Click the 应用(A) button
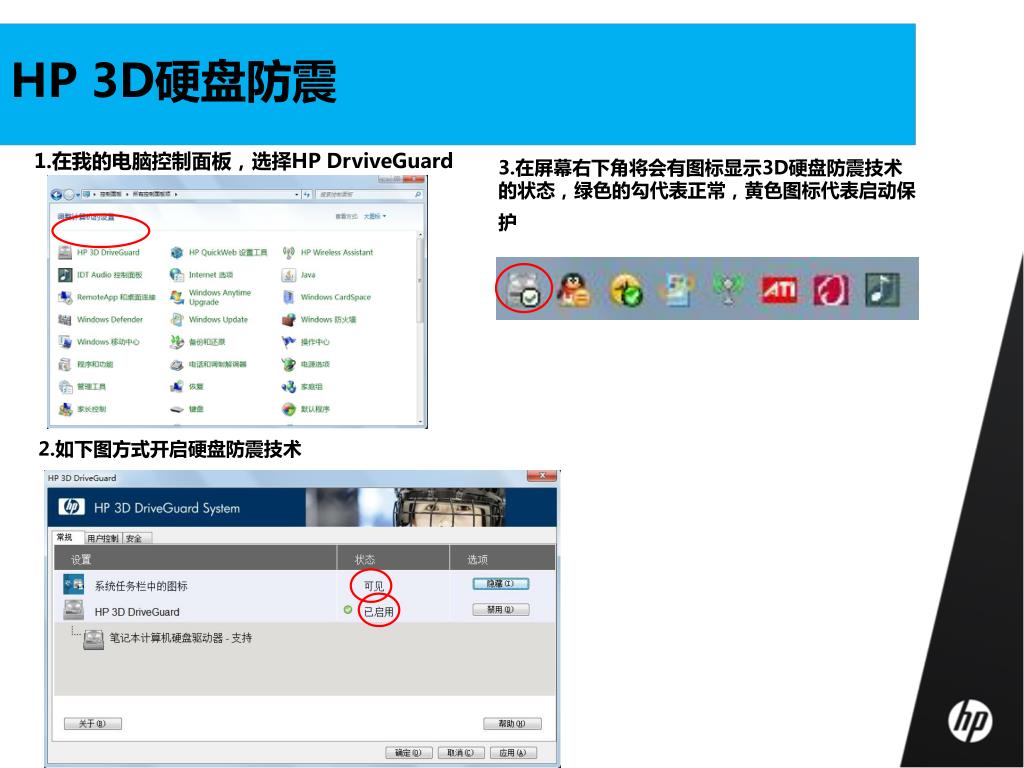Image resolution: width=1024 pixels, height=768 pixels. pyautogui.click(x=513, y=752)
